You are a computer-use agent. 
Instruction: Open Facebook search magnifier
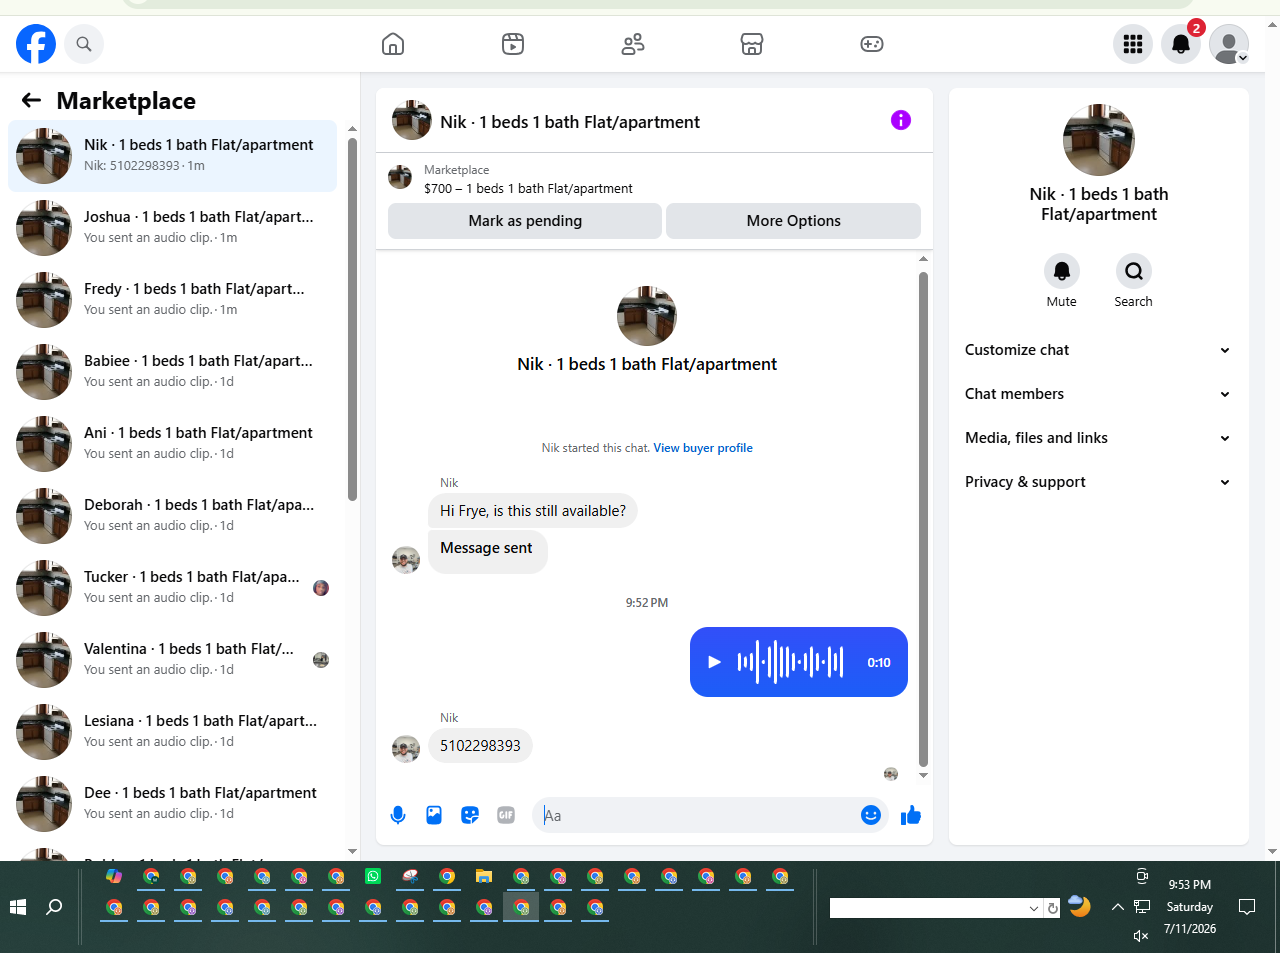coord(84,44)
